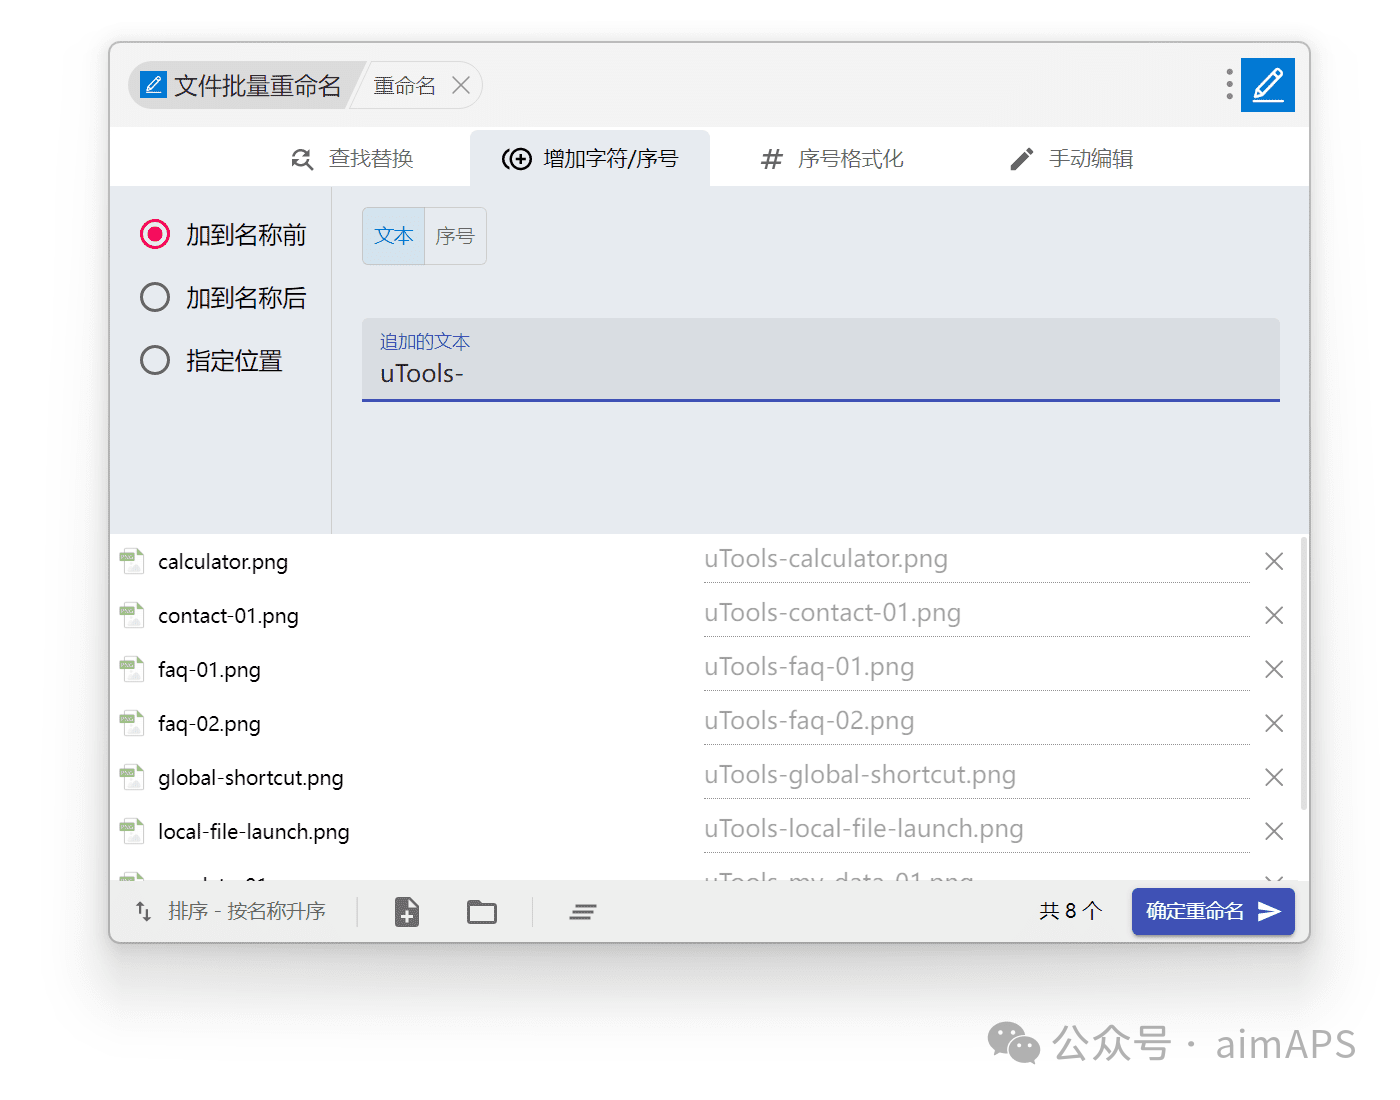This screenshot has width=1400, height=1100.
Task: Remove calculator.png from the list
Action: pos(1273,562)
